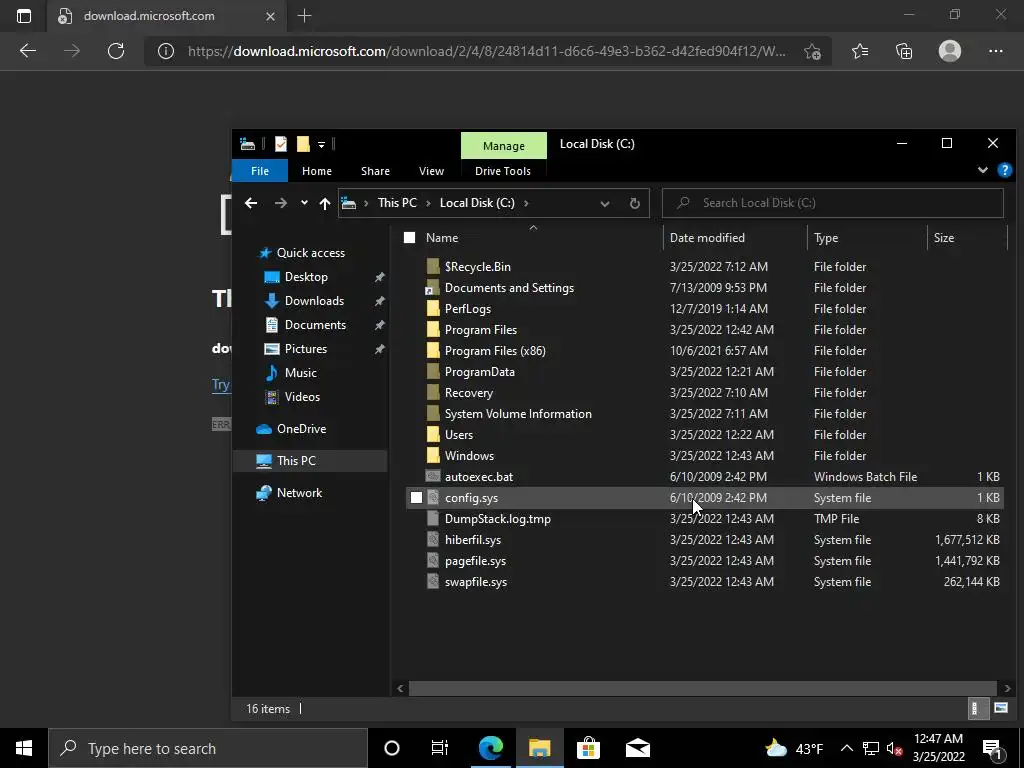Image resolution: width=1024 pixels, height=768 pixels.
Task: Click the horizontal scrollbar in file list
Action: pyautogui.click(x=703, y=688)
